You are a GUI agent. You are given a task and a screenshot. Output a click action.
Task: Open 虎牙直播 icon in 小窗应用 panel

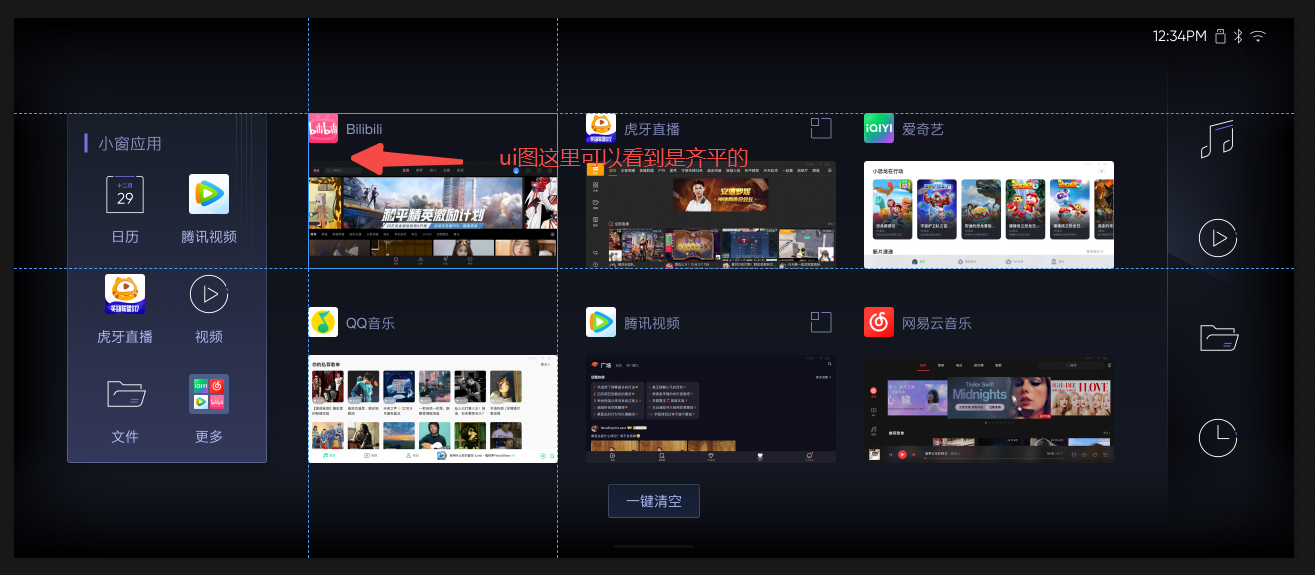[125, 294]
